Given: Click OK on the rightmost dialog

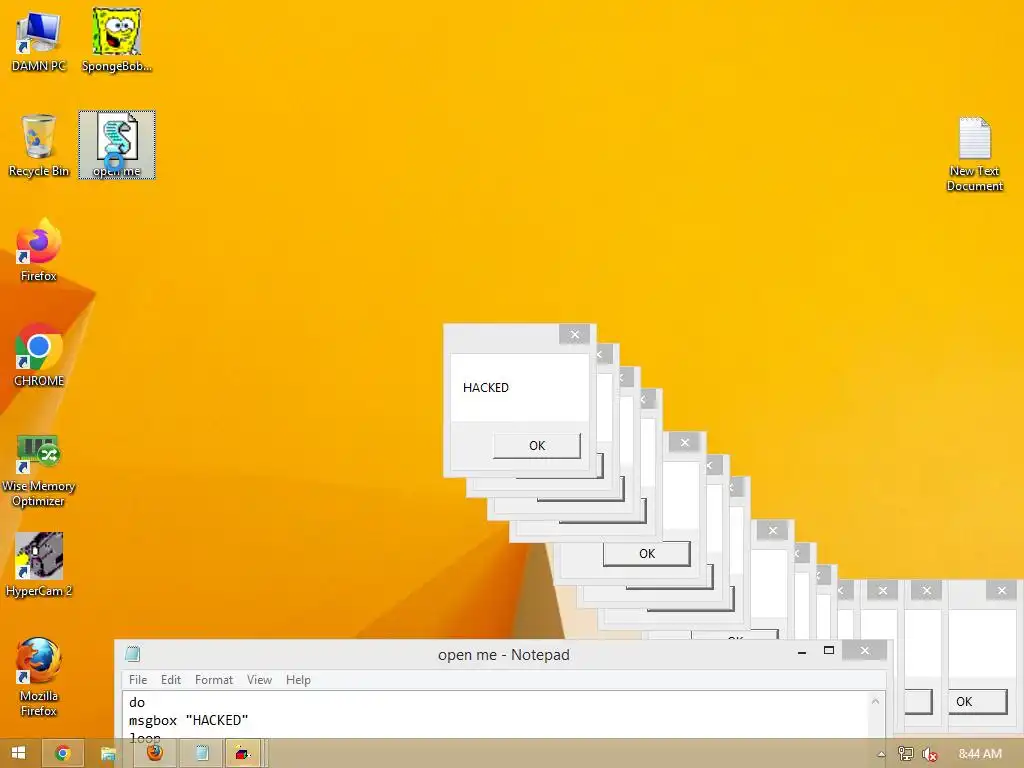Looking at the screenshot, I should click(x=977, y=701).
